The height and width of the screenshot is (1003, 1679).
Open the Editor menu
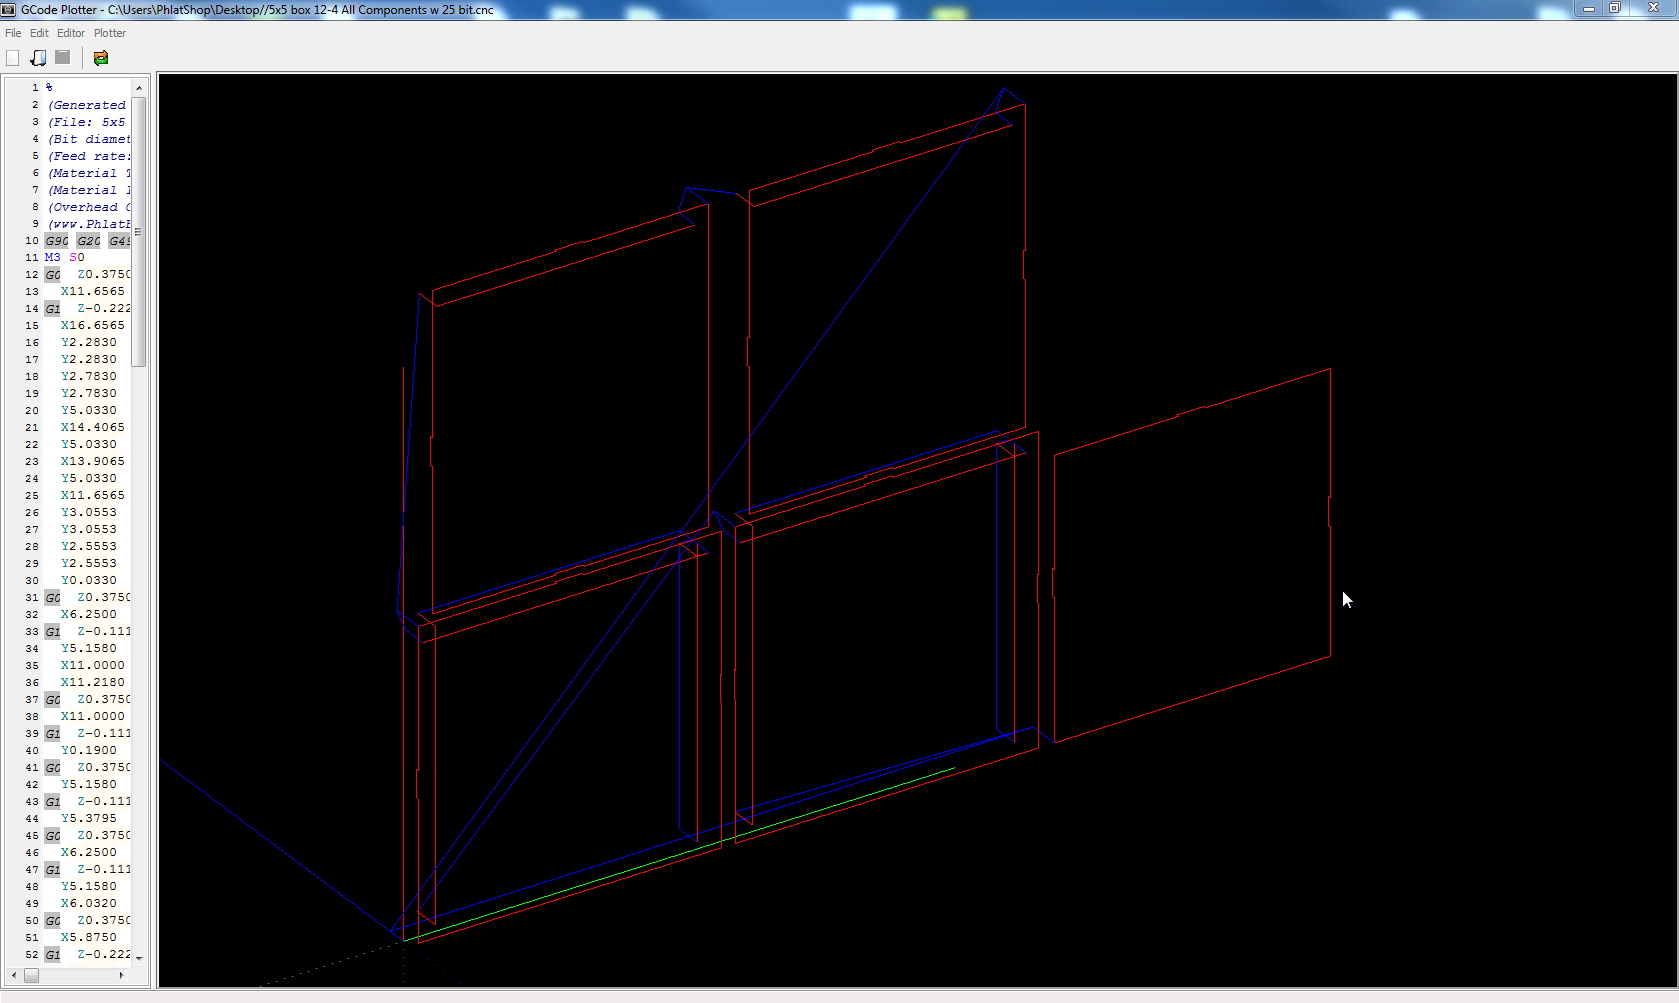71,33
